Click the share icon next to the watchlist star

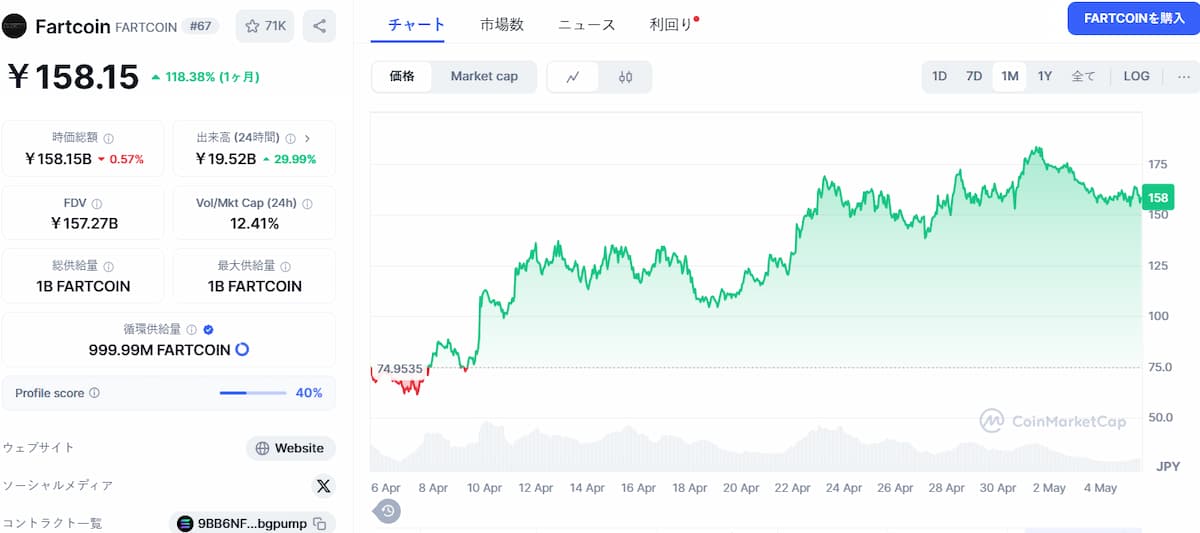coord(319,26)
